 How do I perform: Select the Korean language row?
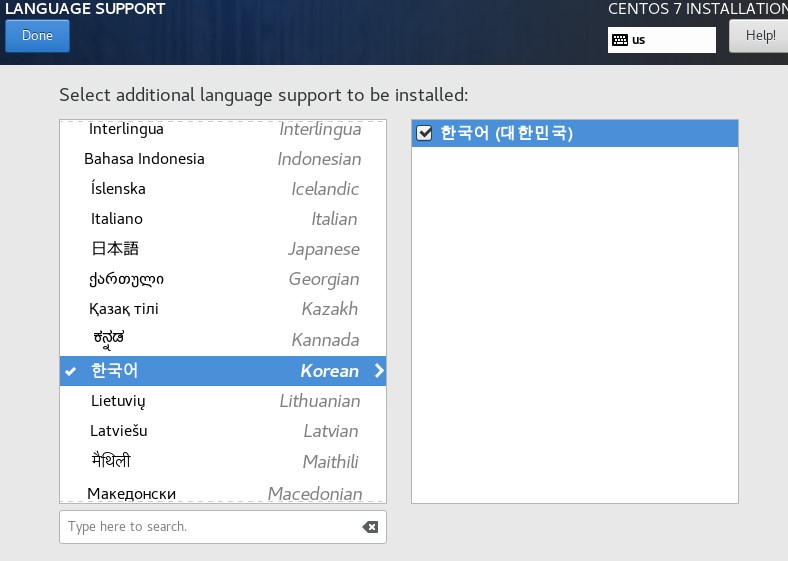pyautogui.click(x=223, y=371)
